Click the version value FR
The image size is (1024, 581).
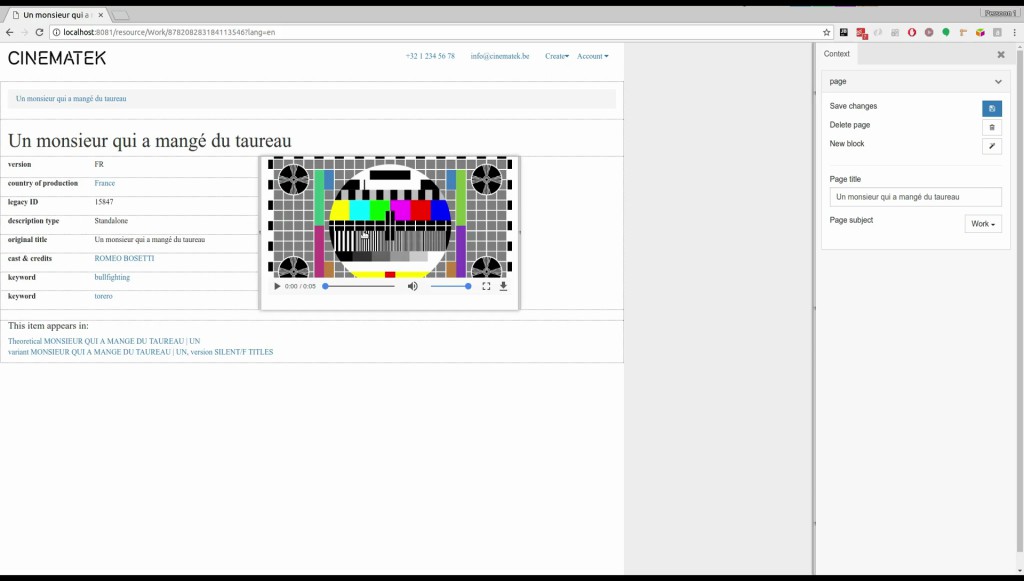click(x=99, y=165)
